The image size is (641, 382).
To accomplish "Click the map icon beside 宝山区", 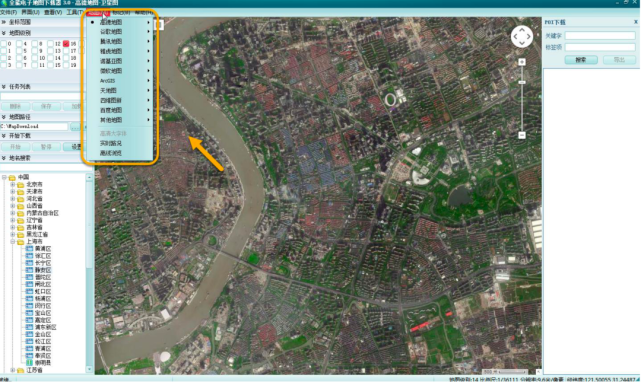I will tap(29, 313).
